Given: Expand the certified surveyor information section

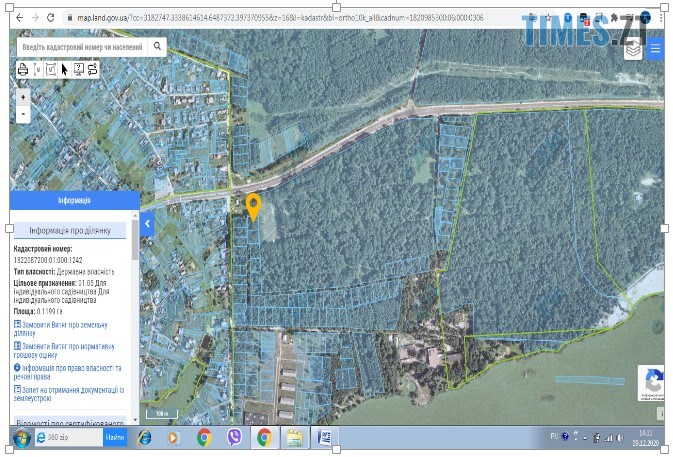Looking at the screenshot, I should pos(70,422).
